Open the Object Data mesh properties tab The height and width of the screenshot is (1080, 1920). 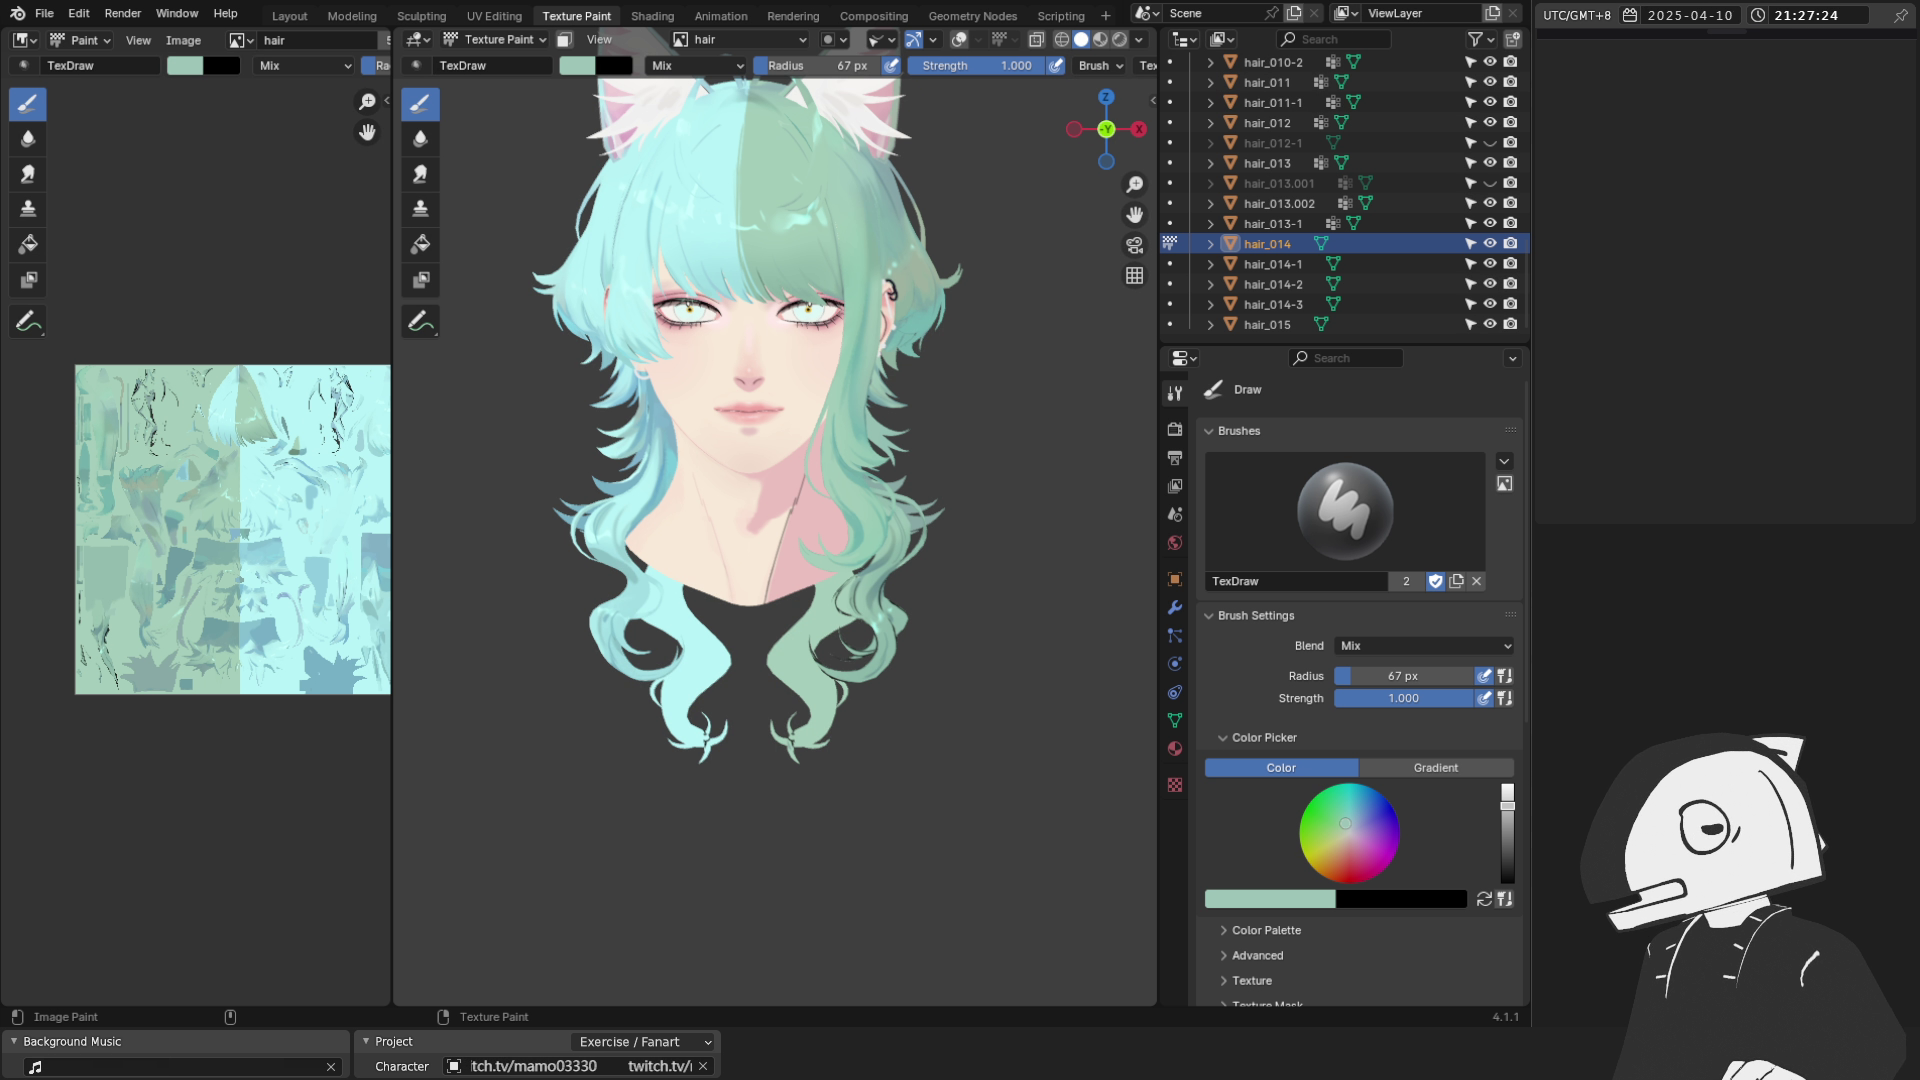tap(1175, 721)
